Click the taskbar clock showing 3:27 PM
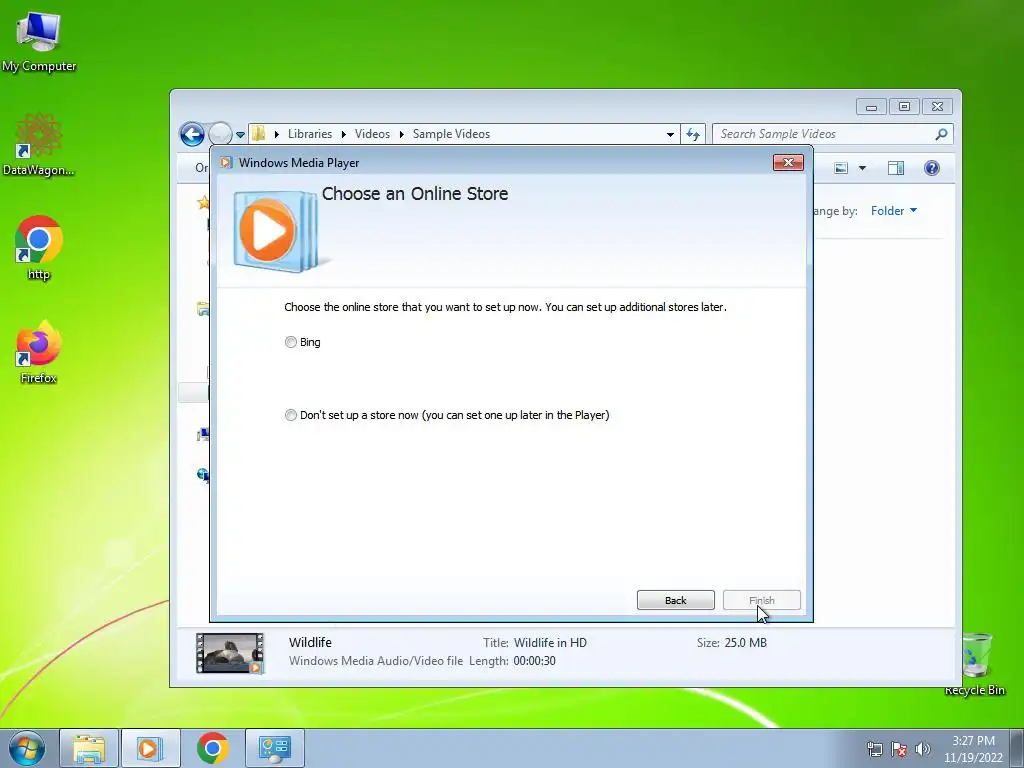1024x768 pixels. [973, 749]
